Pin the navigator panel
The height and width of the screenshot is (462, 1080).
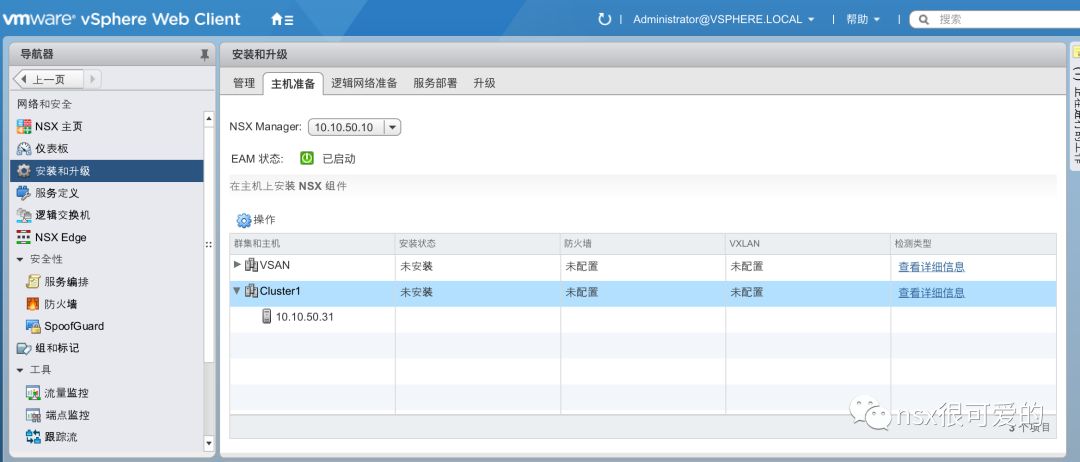click(x=204, y=54)
